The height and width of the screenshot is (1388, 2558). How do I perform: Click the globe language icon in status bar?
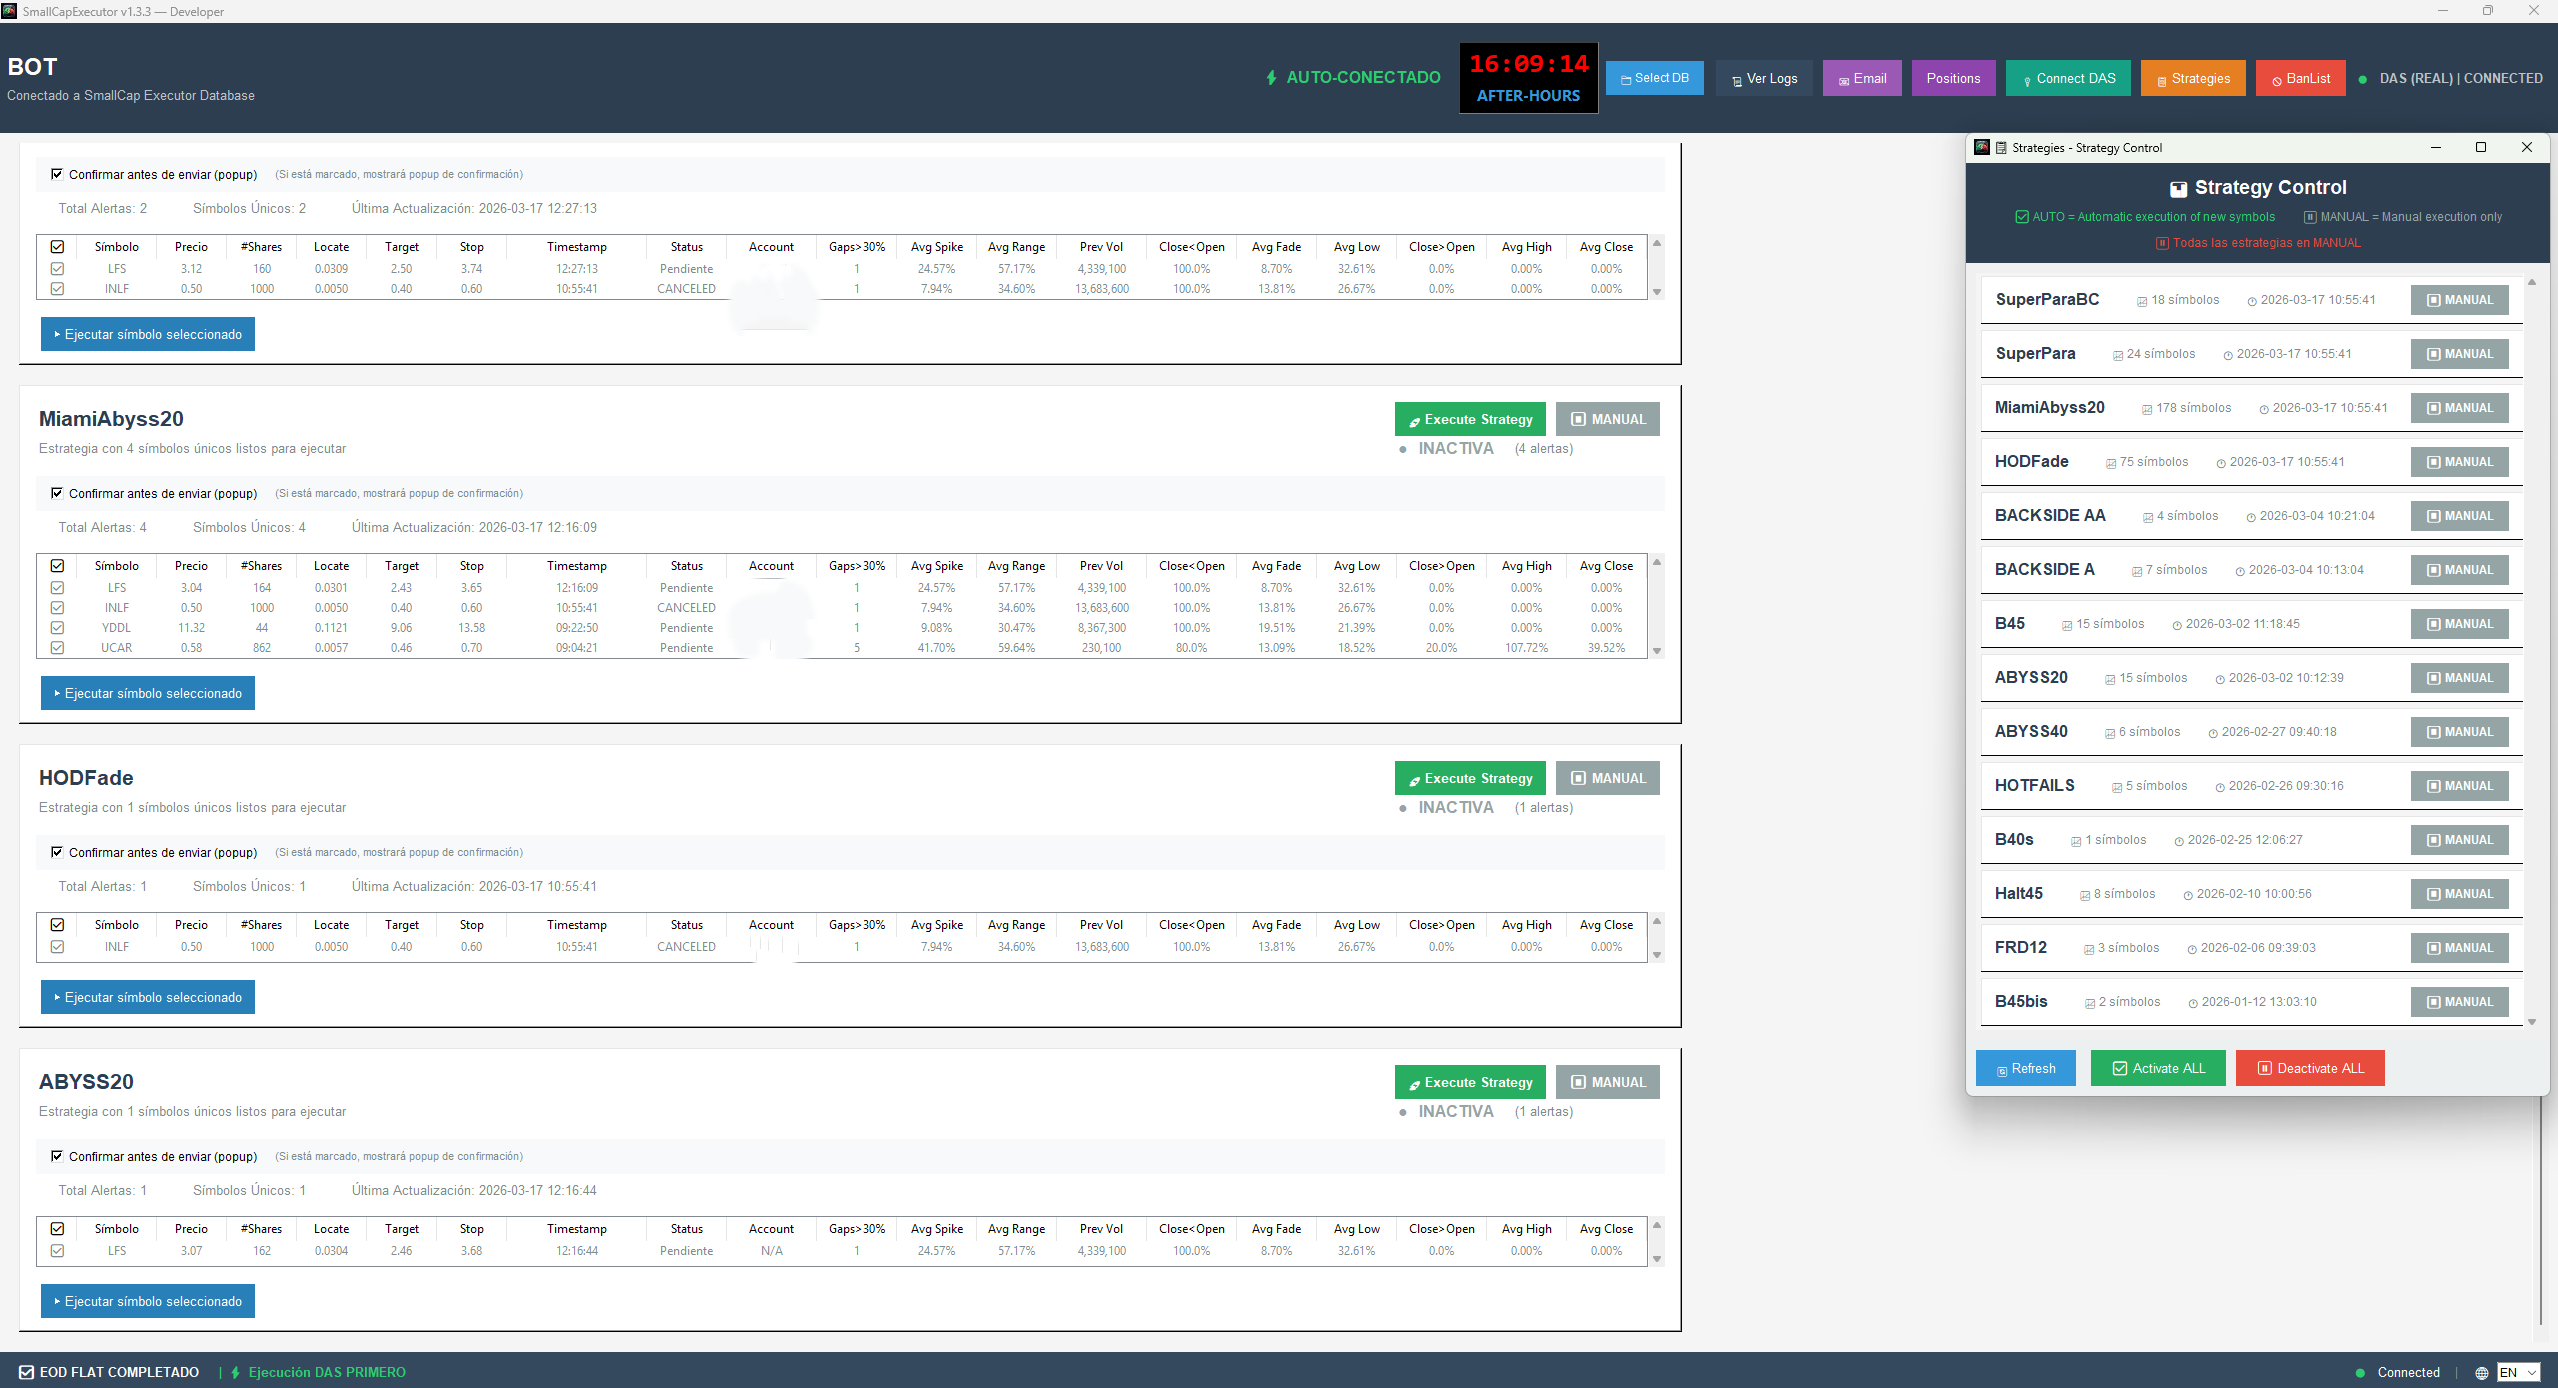(2481, 1373)
